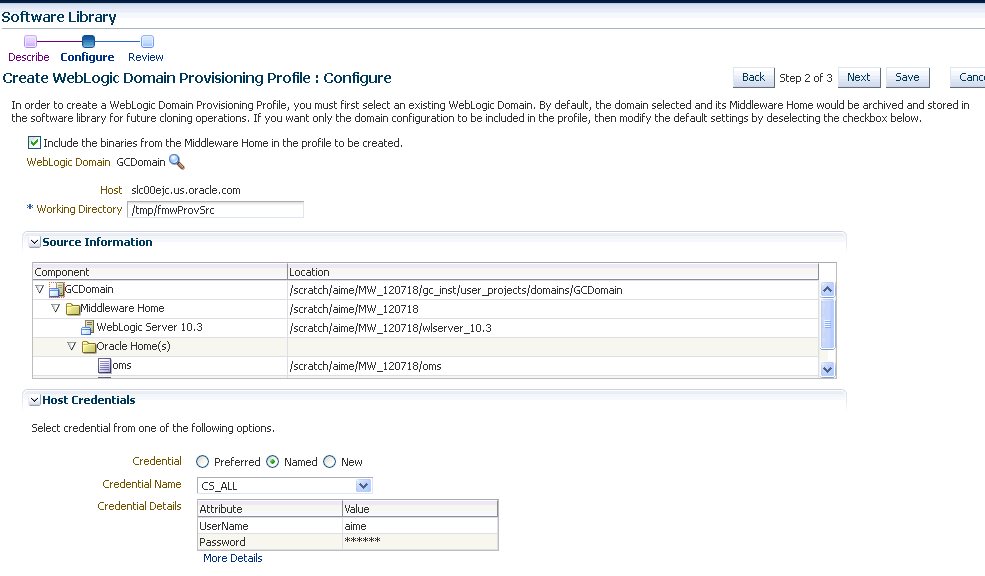
Task: Click the Describe train step marker
Action: coord(30,41)
